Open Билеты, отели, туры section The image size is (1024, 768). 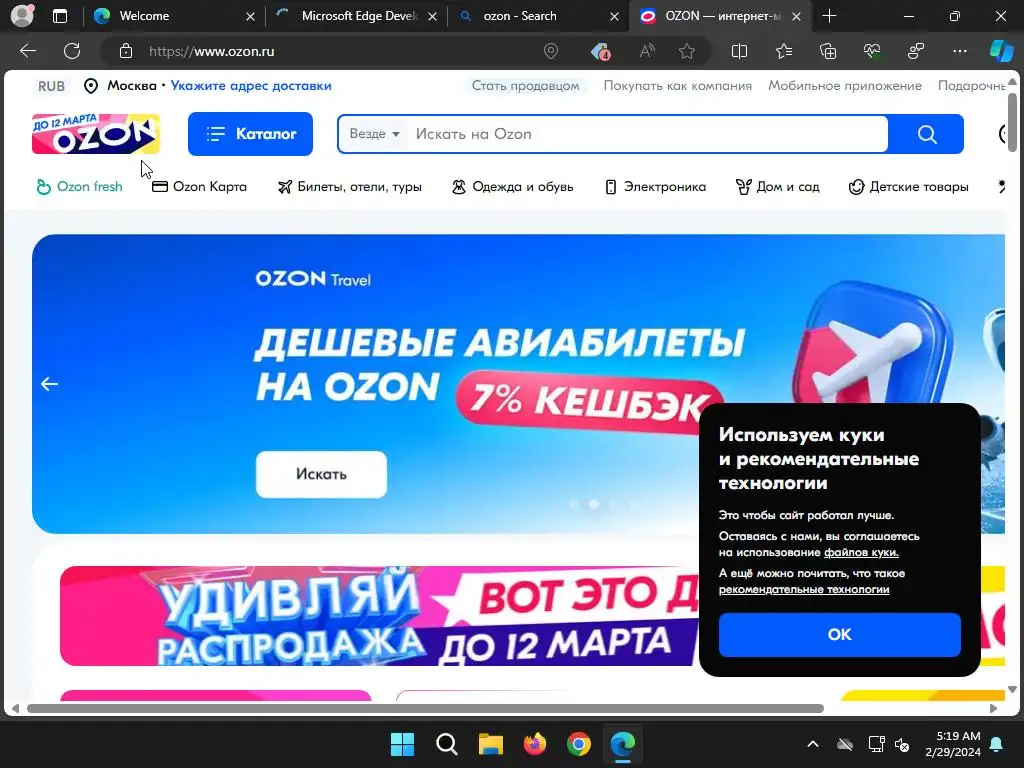tap(349, 187)
